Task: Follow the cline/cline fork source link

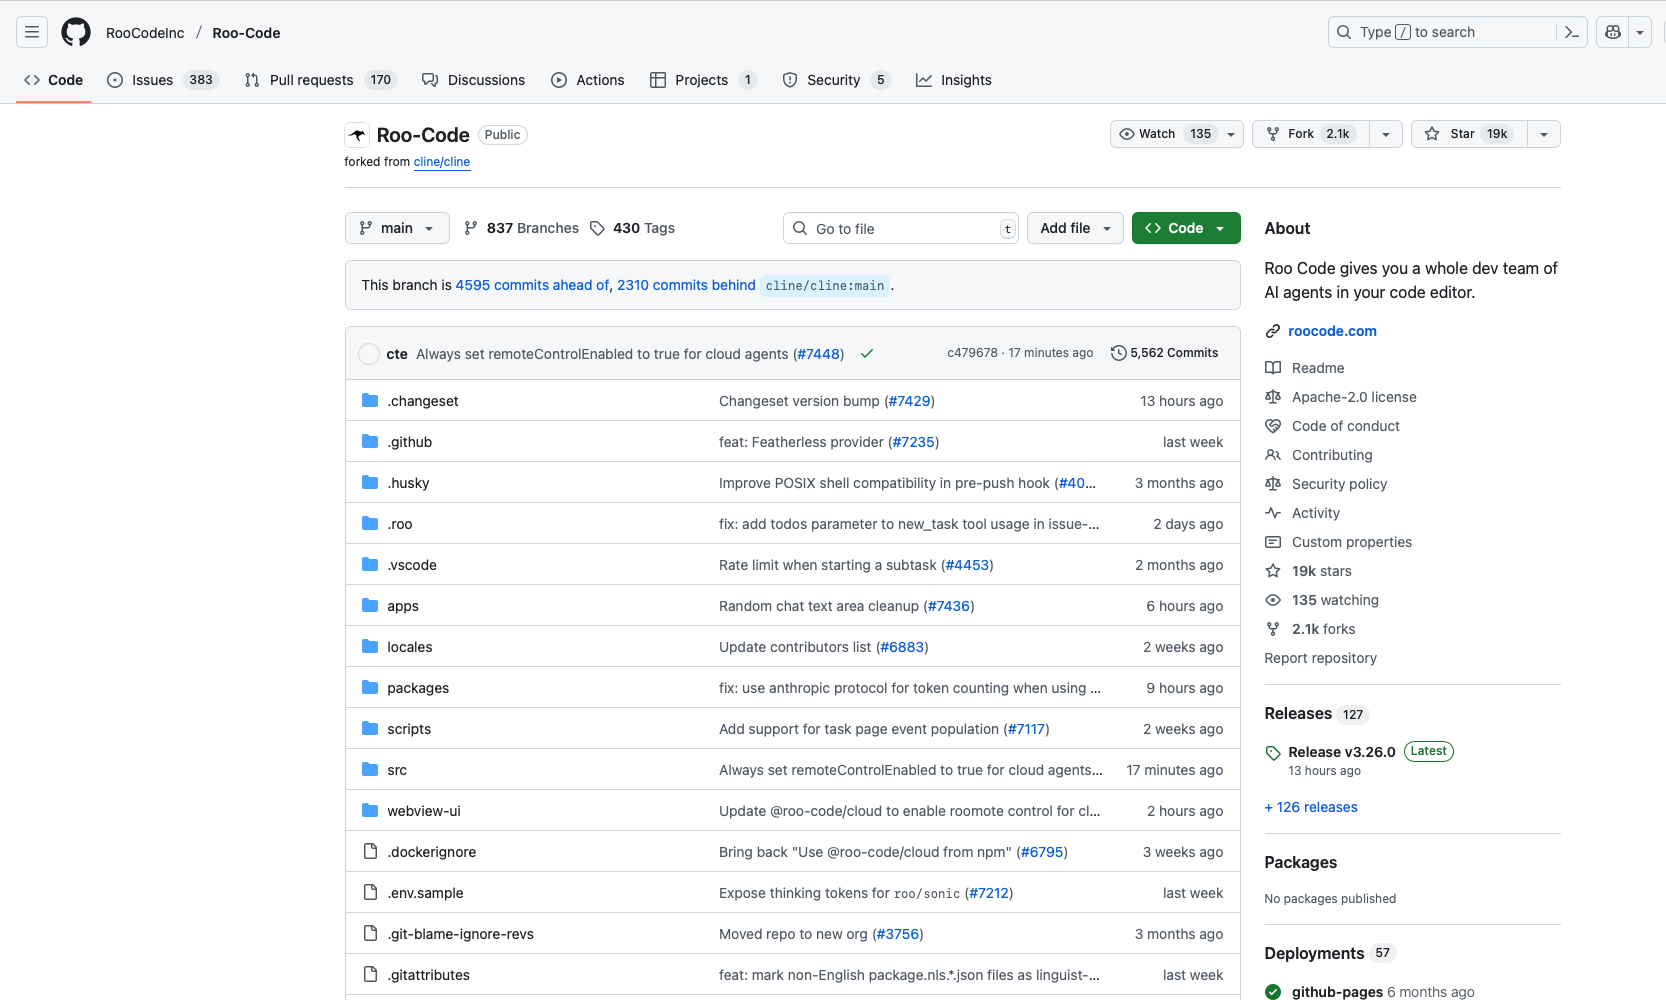Action: [x=442, y=162]
